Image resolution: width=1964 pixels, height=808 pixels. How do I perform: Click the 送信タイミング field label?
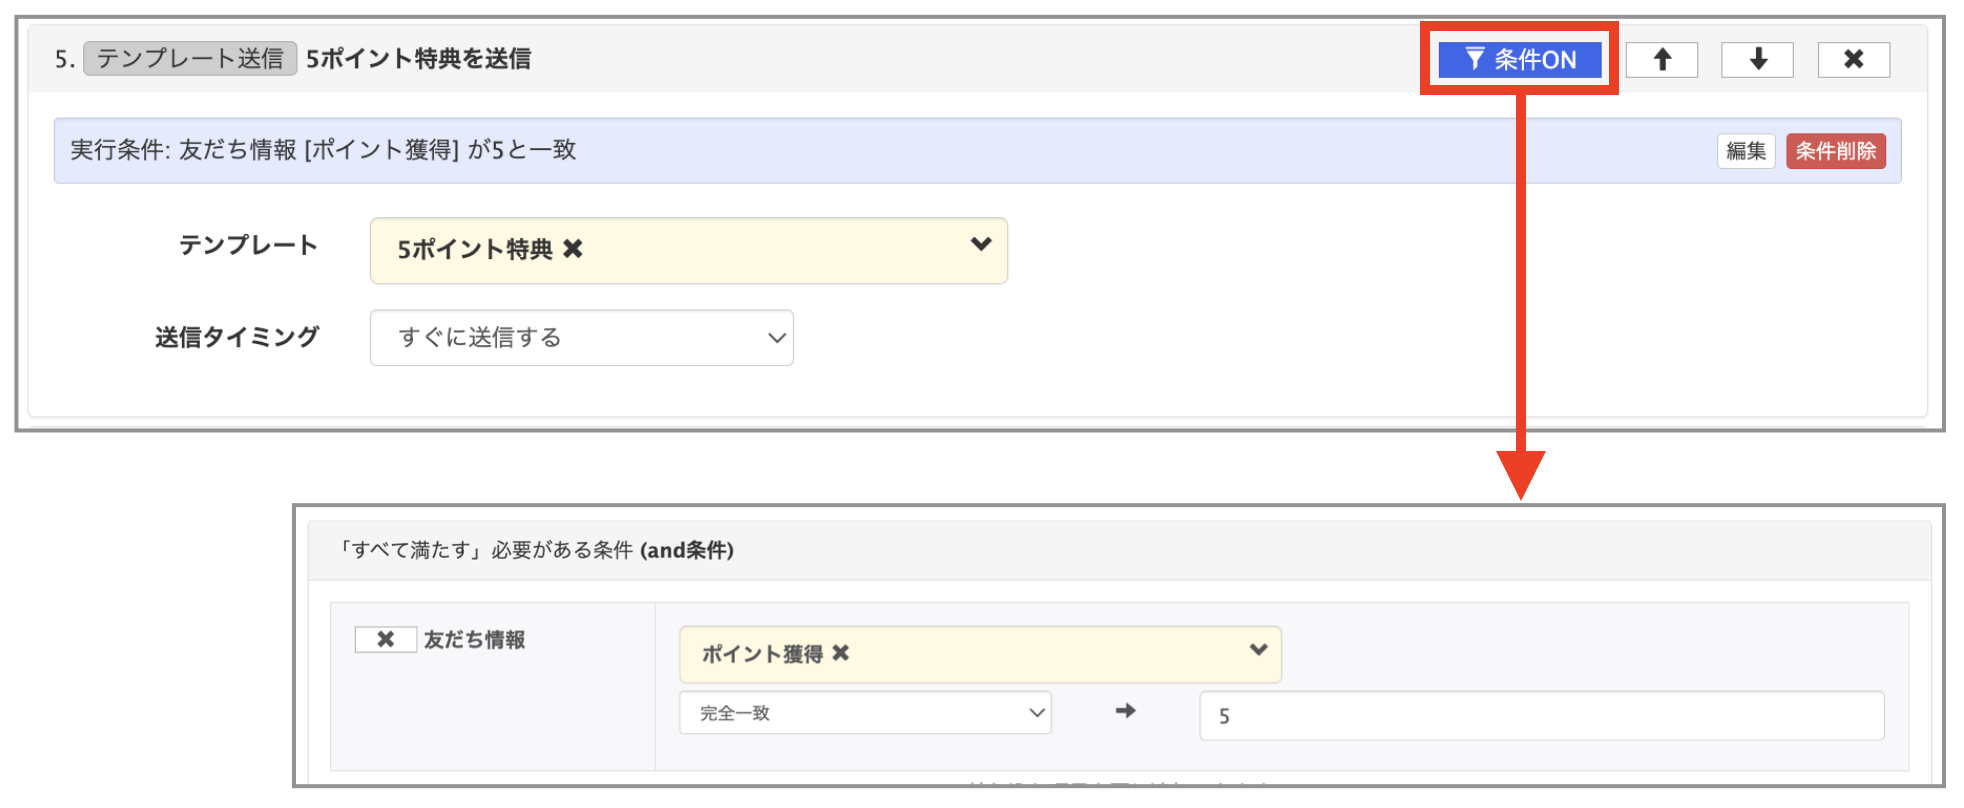(x=237, y=338)
